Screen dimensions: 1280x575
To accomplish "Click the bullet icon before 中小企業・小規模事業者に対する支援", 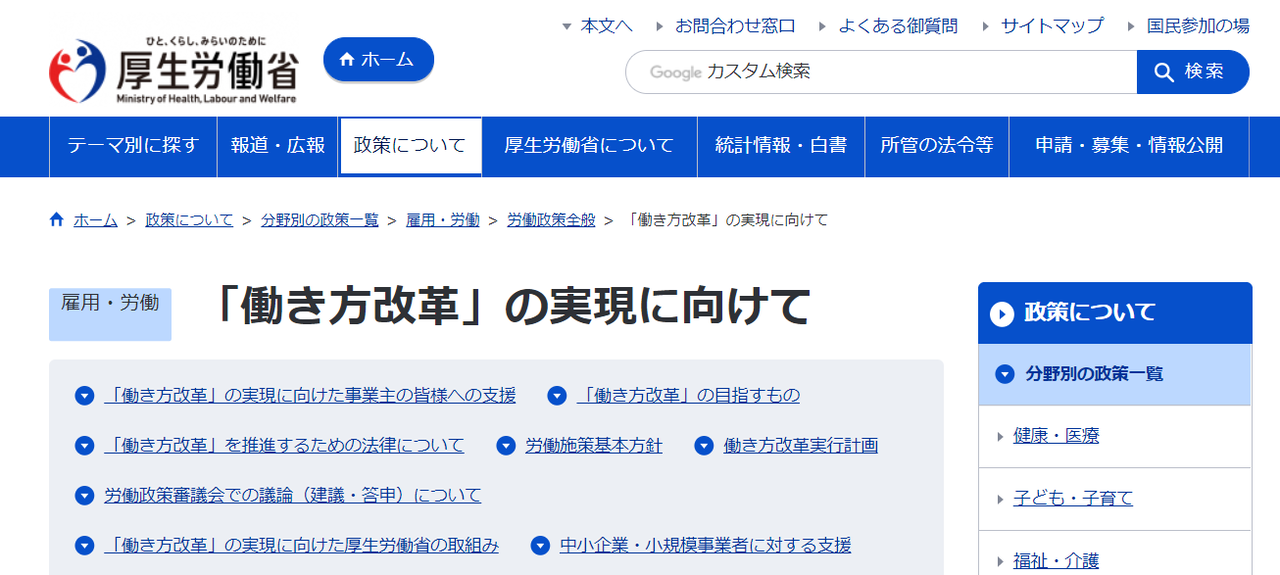I will 540,546.
